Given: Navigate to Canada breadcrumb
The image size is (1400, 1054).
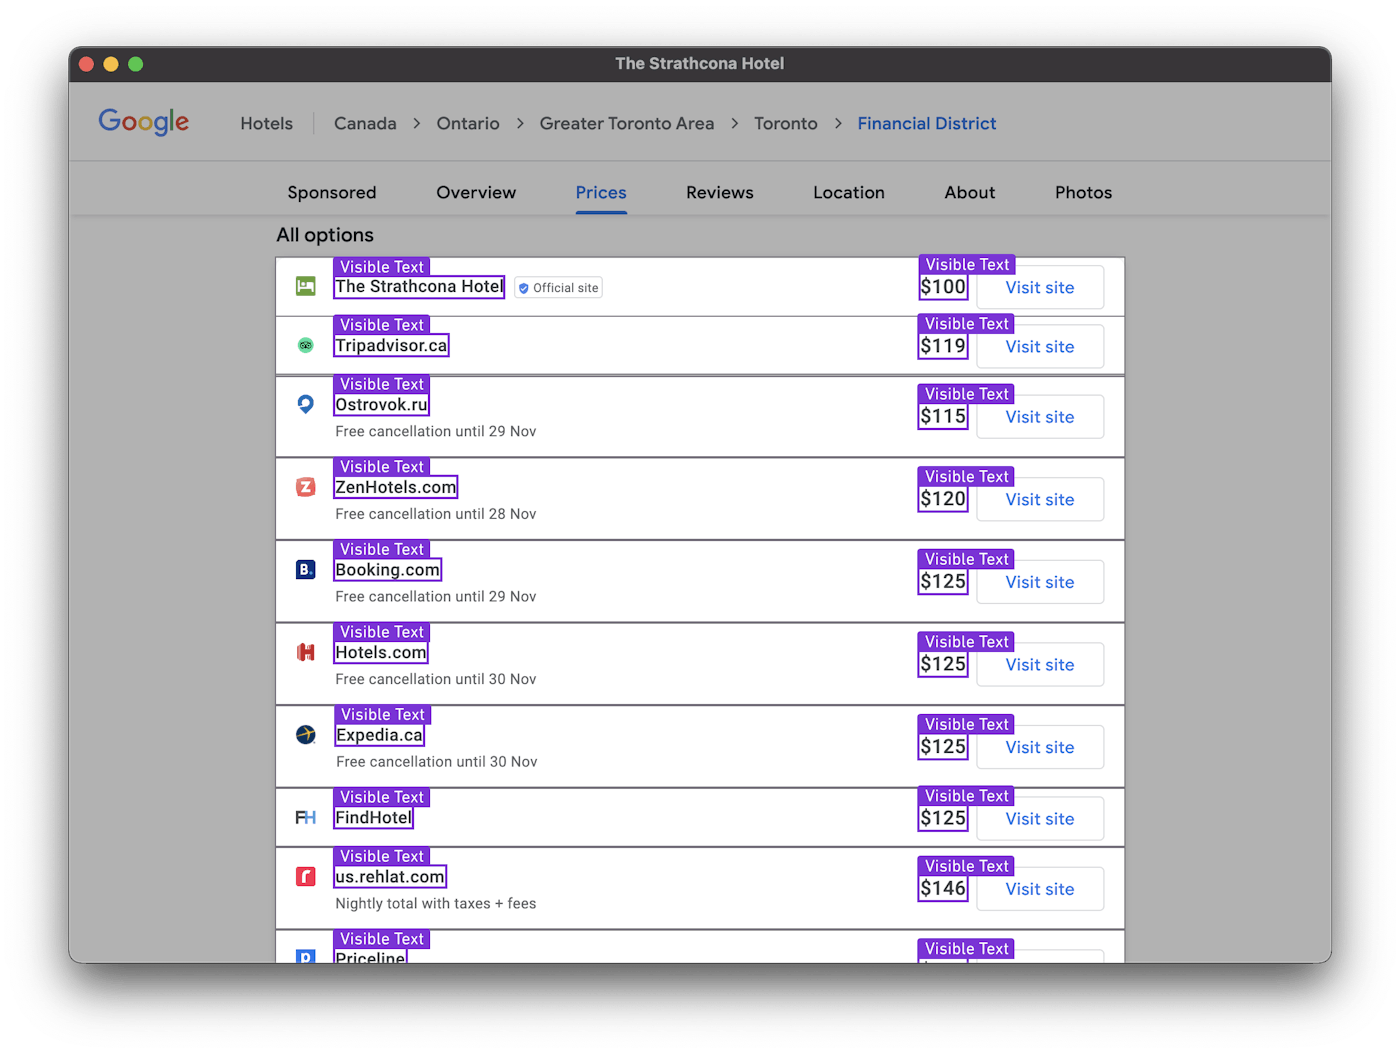Looking at the screenshot, I should coord(365,123).
